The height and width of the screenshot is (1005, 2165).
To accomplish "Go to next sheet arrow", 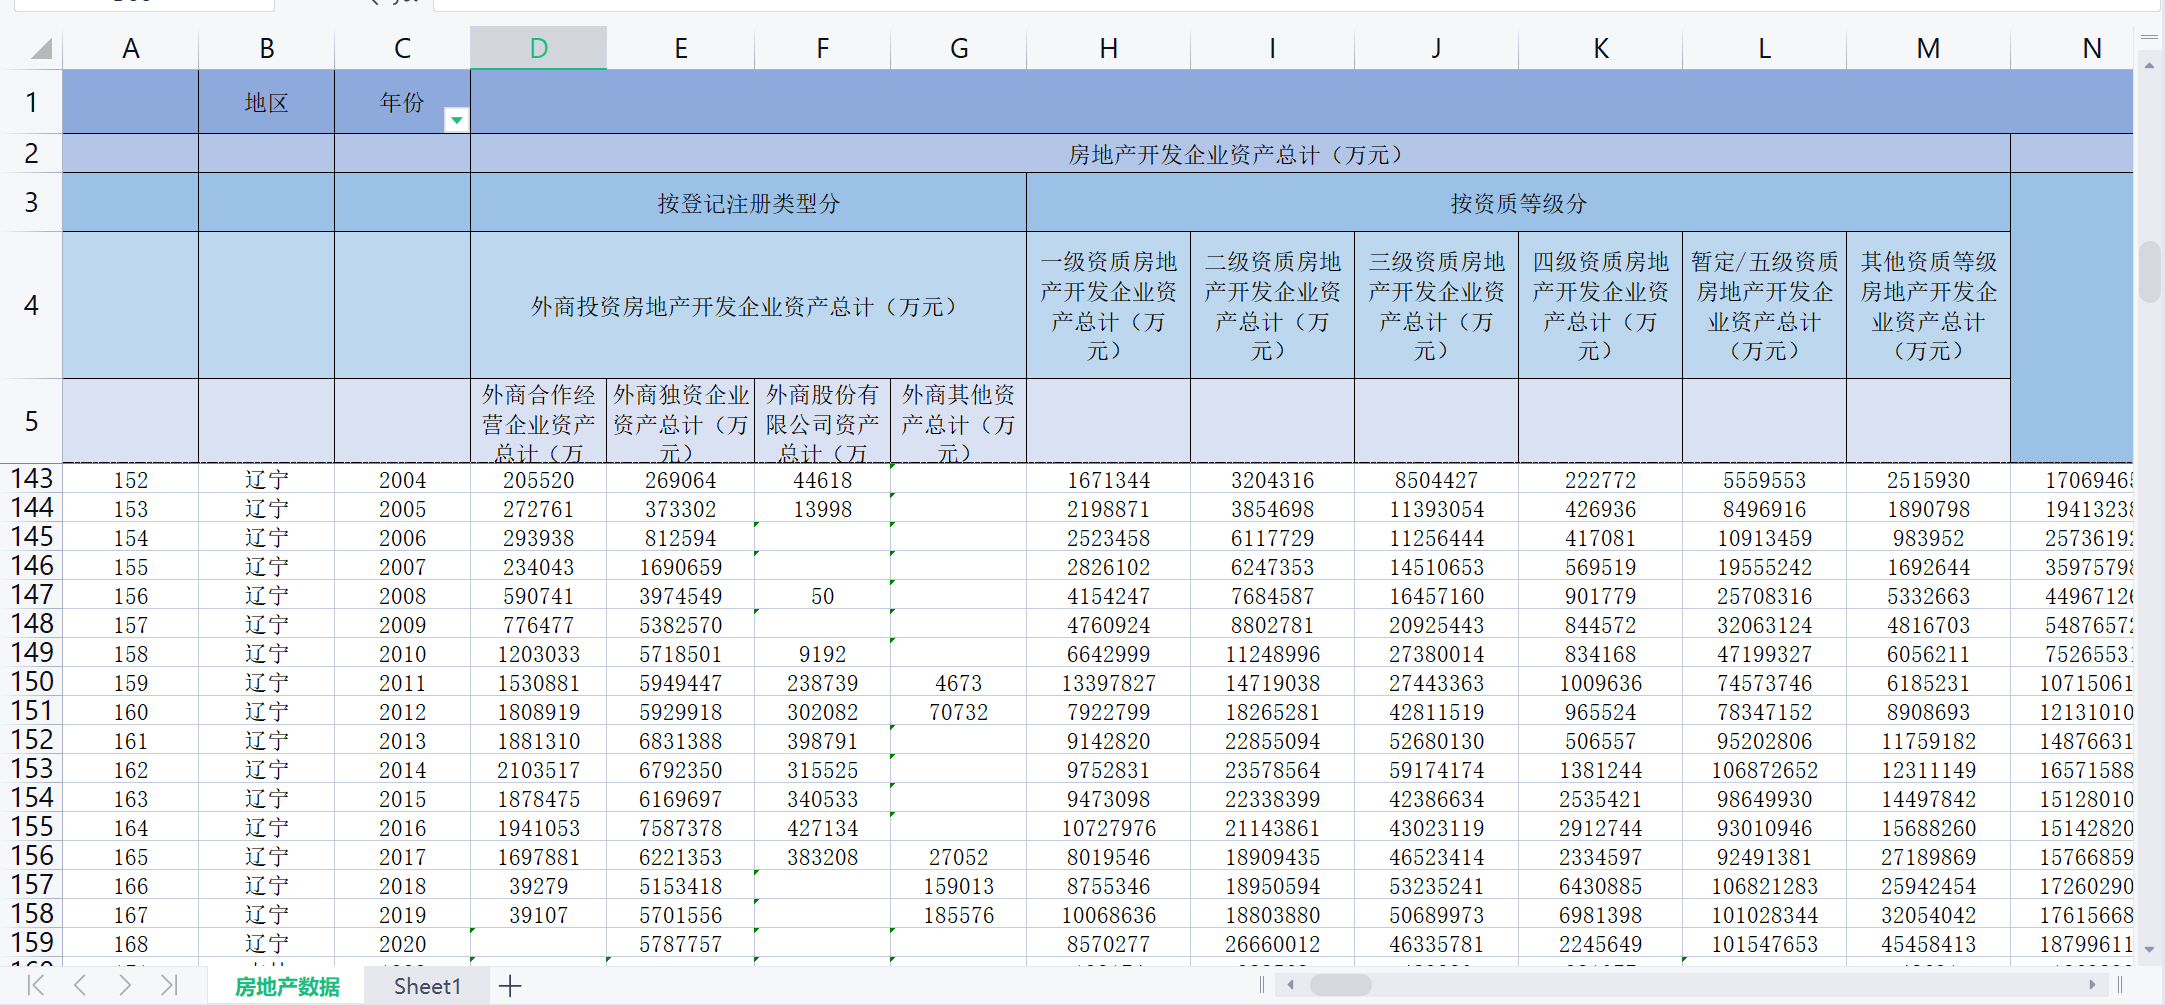I will tap(125, 985).
